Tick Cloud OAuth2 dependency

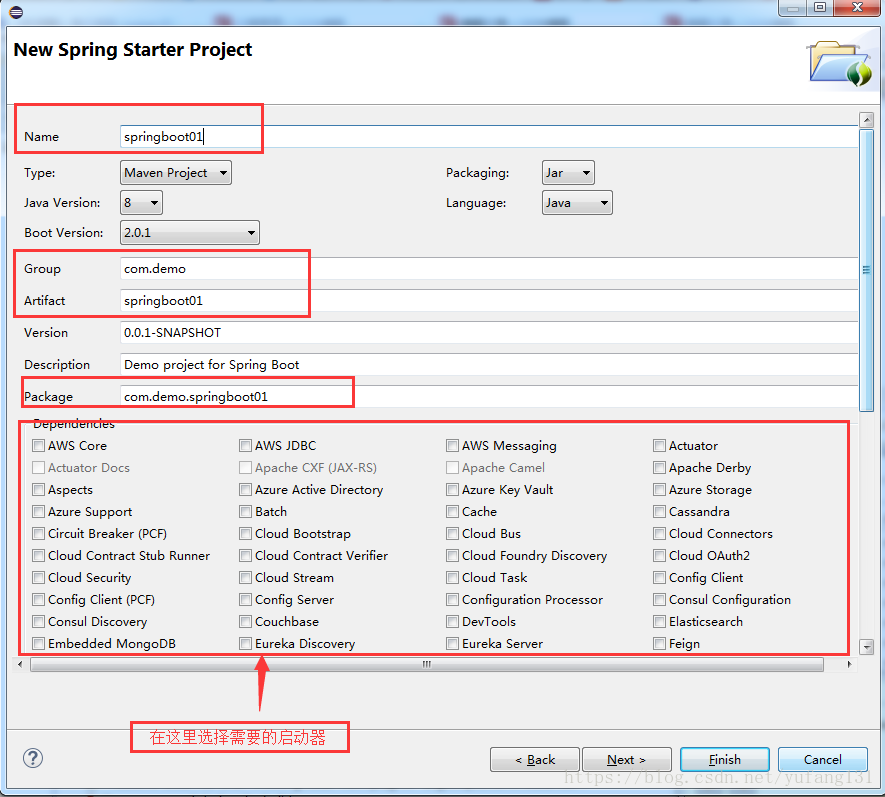point(659,555)
